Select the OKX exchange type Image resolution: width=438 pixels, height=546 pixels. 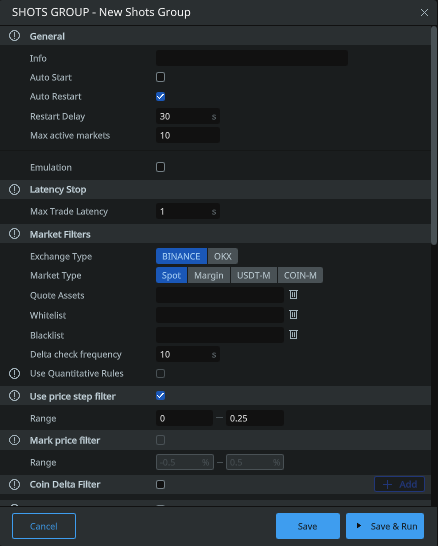(223, 256)
